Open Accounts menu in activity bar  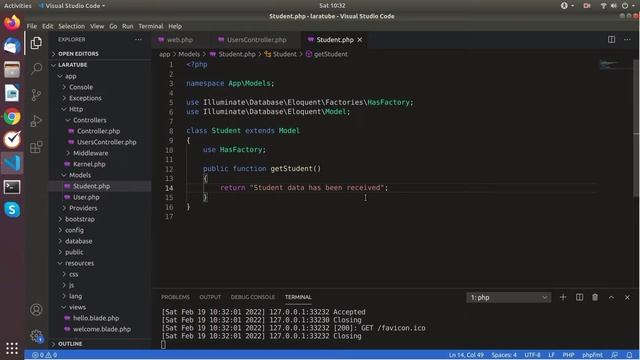[x=36, y=310]
